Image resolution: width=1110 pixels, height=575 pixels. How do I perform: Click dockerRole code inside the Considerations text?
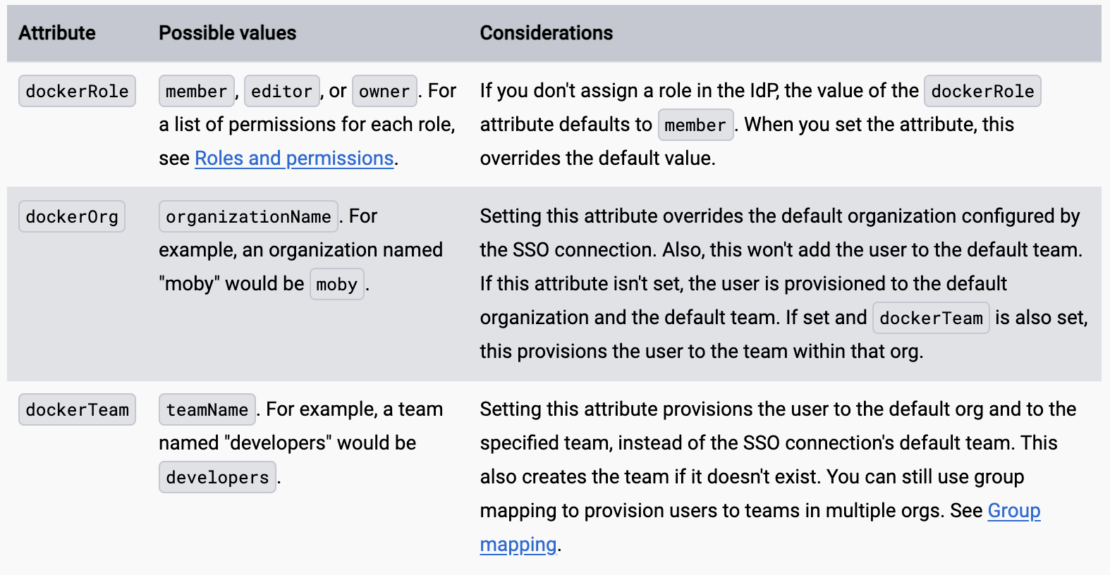click(983, 91)
